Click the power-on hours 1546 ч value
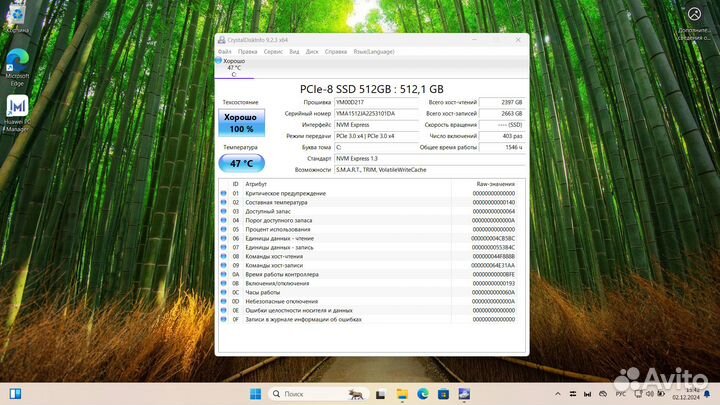Screen dimensions: 720x405 (x=501, y=147)
